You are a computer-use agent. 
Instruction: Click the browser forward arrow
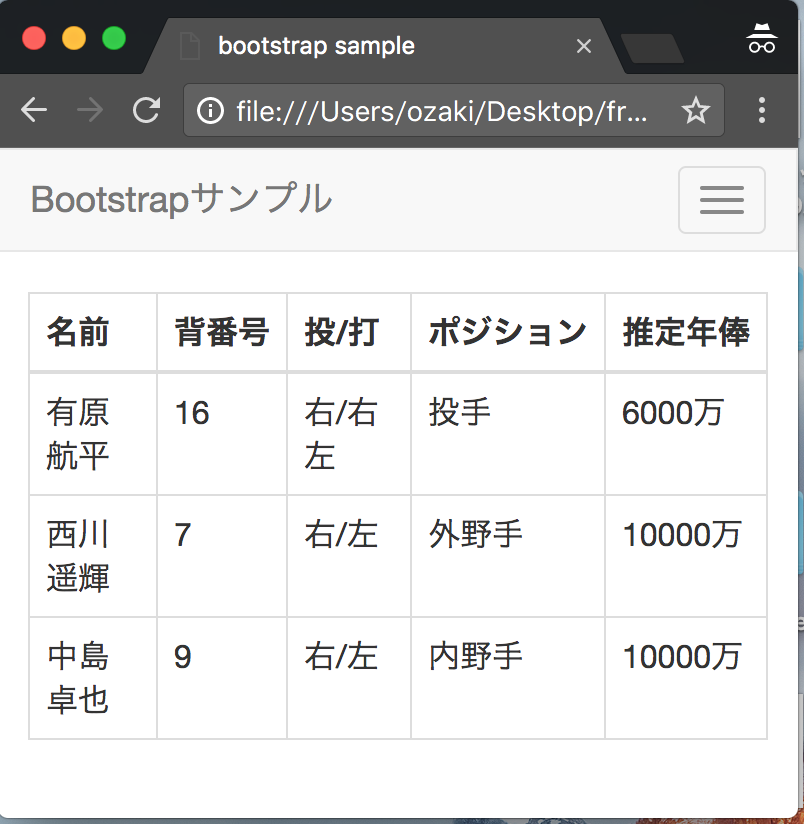coord(90,110)
